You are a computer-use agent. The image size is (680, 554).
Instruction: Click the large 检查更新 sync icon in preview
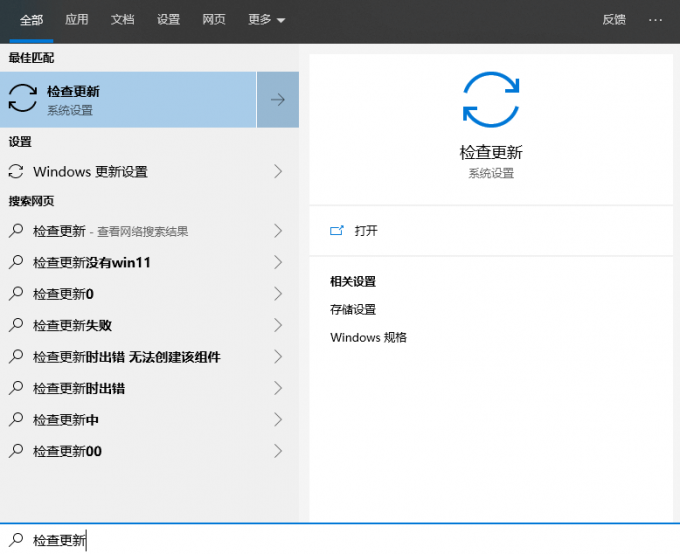491,99
